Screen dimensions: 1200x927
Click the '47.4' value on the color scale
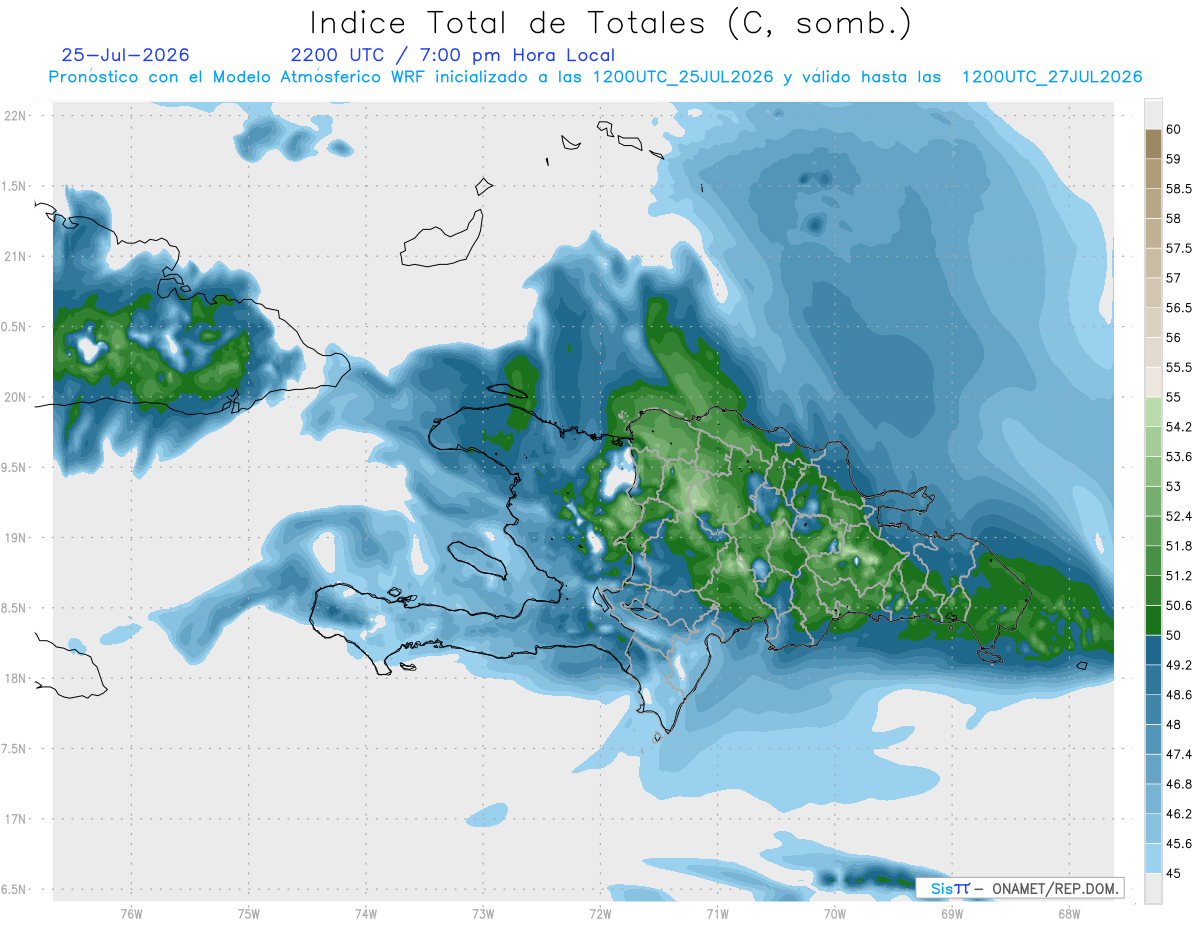[x=1180, y=755]
